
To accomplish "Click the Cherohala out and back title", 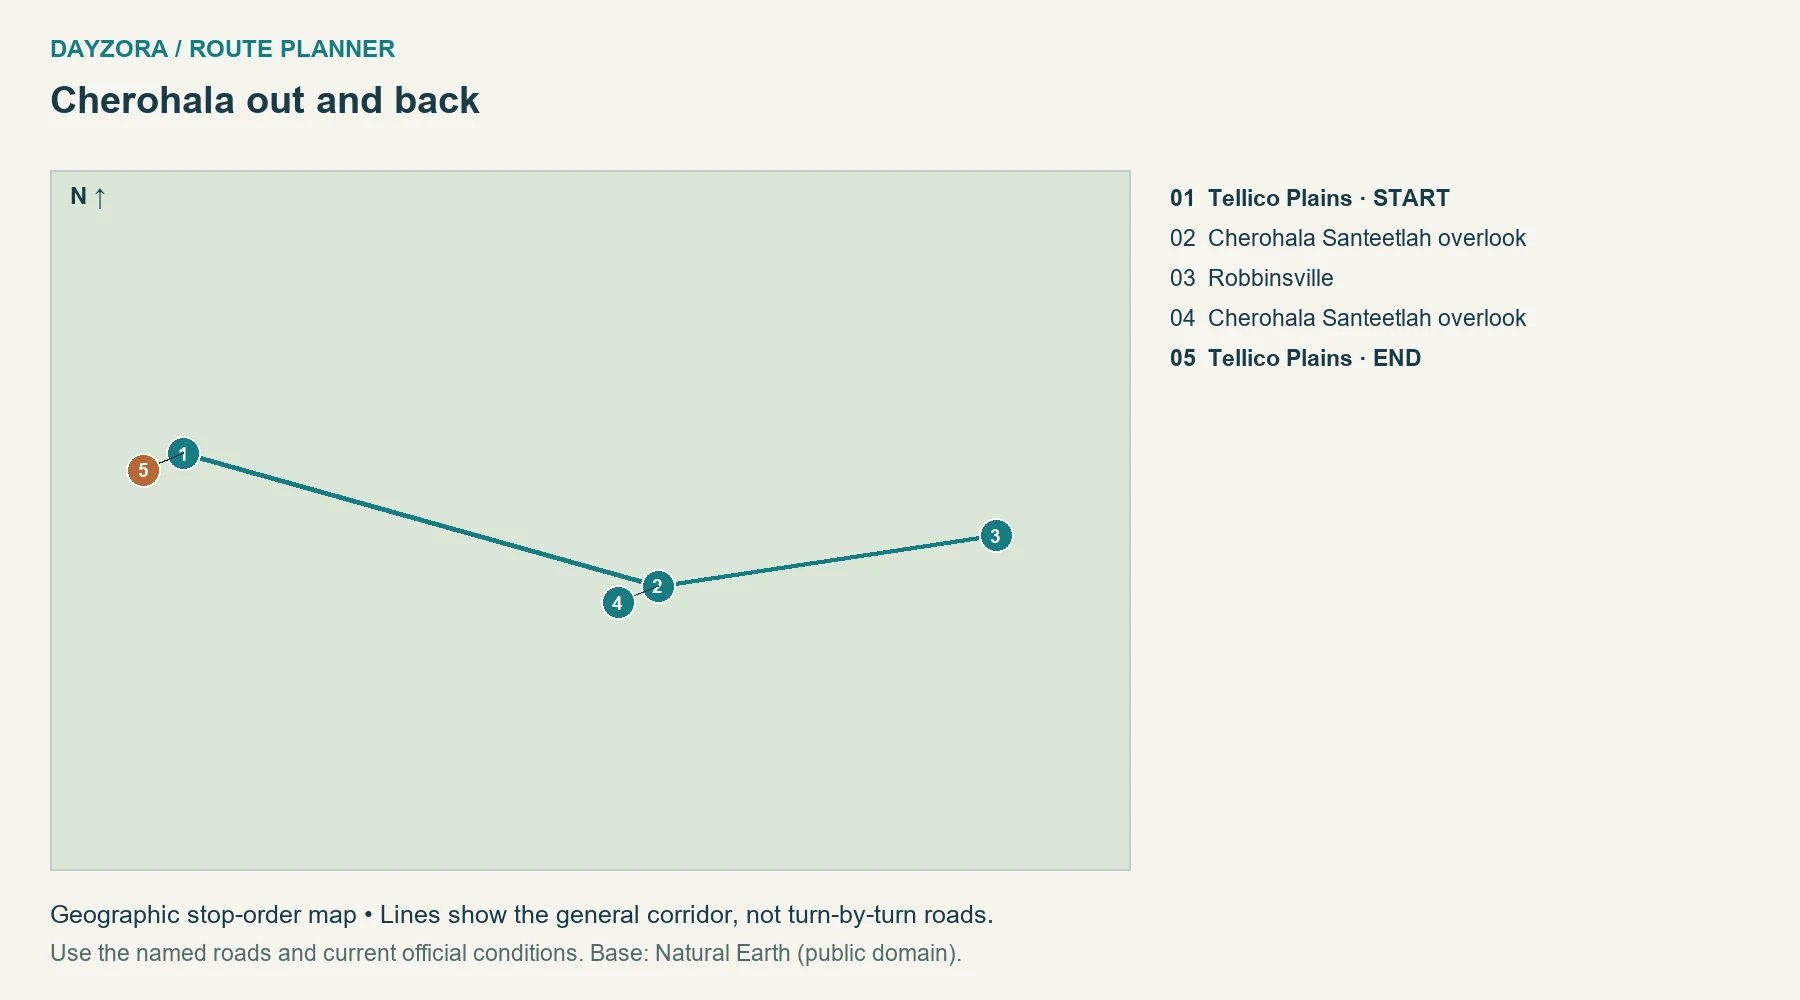I will click(265, 100).
